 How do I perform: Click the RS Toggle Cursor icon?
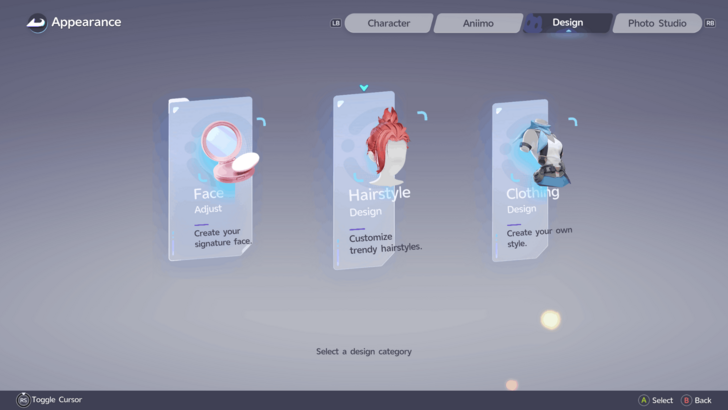(x=23, y=399)
